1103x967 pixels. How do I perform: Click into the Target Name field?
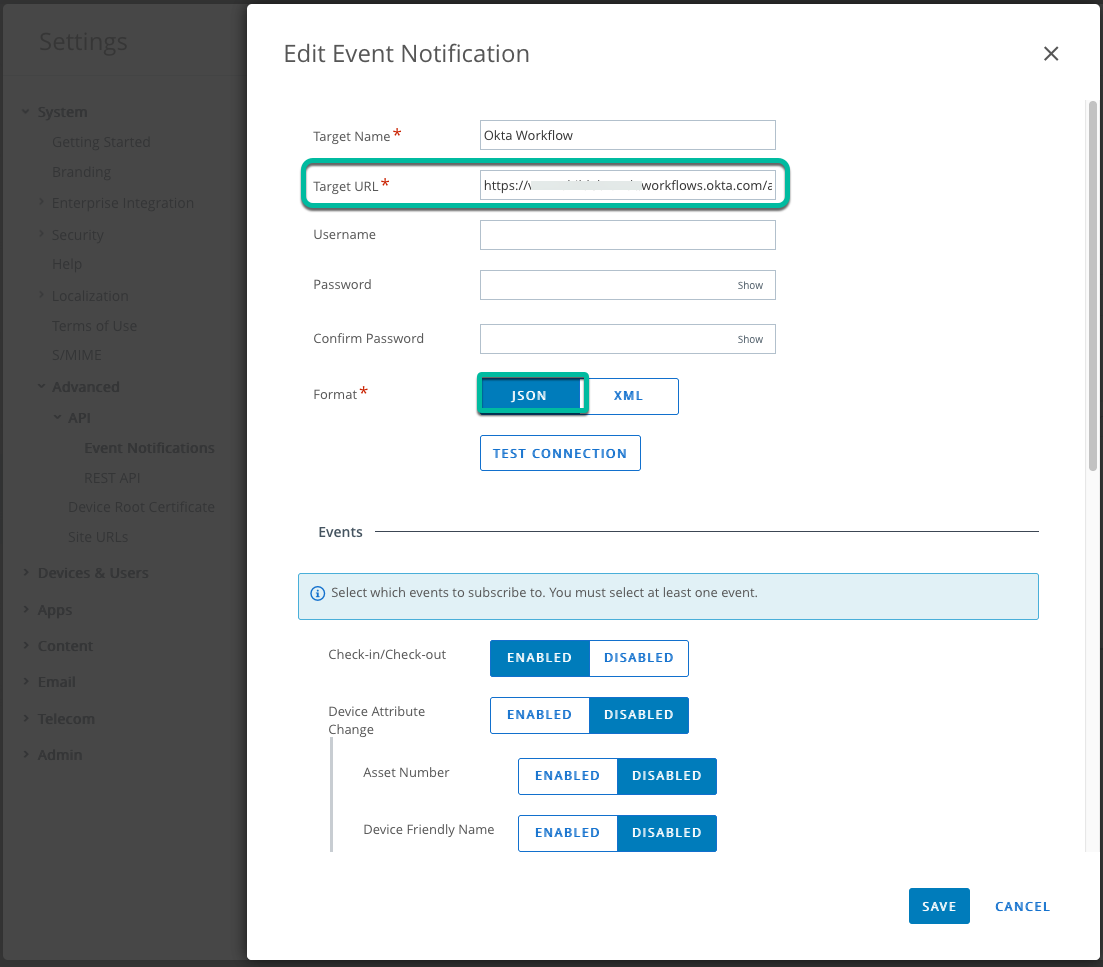point(627,135)
